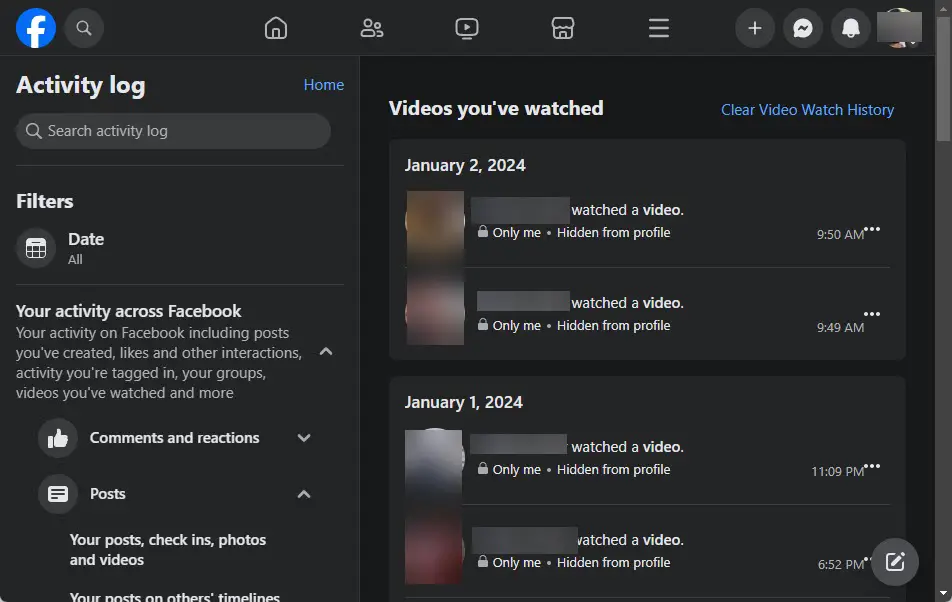Open thumbnail of video watched at 9:50 AM
This screenshot has width=952, height=602.
[435, 222]
